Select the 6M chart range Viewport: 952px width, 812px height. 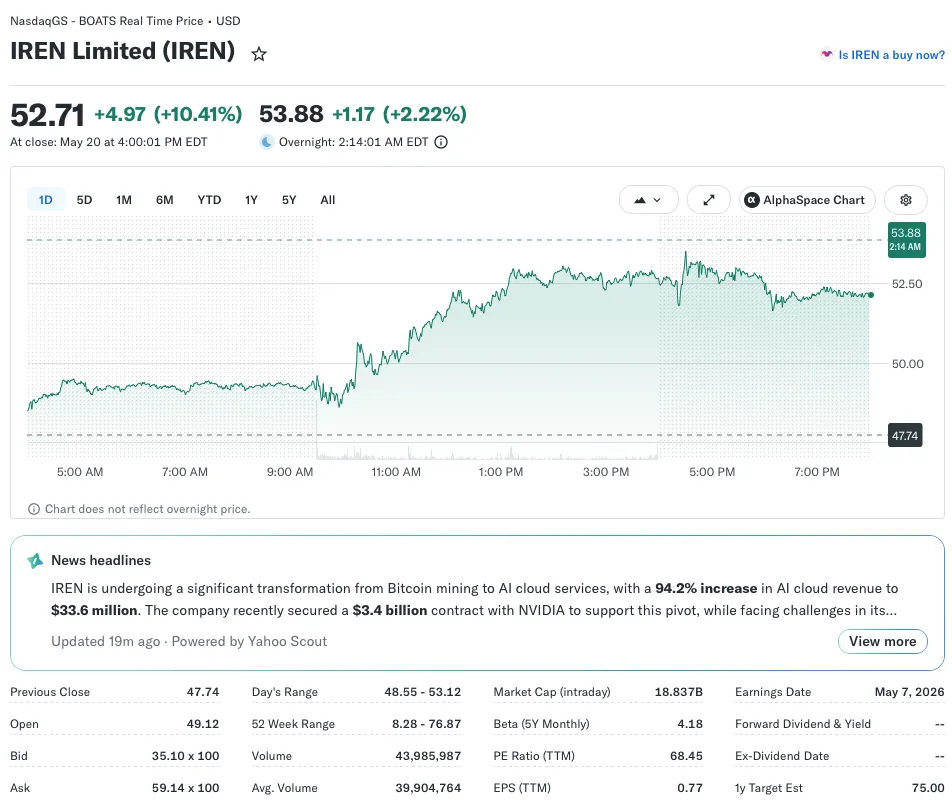click(165, 200)
